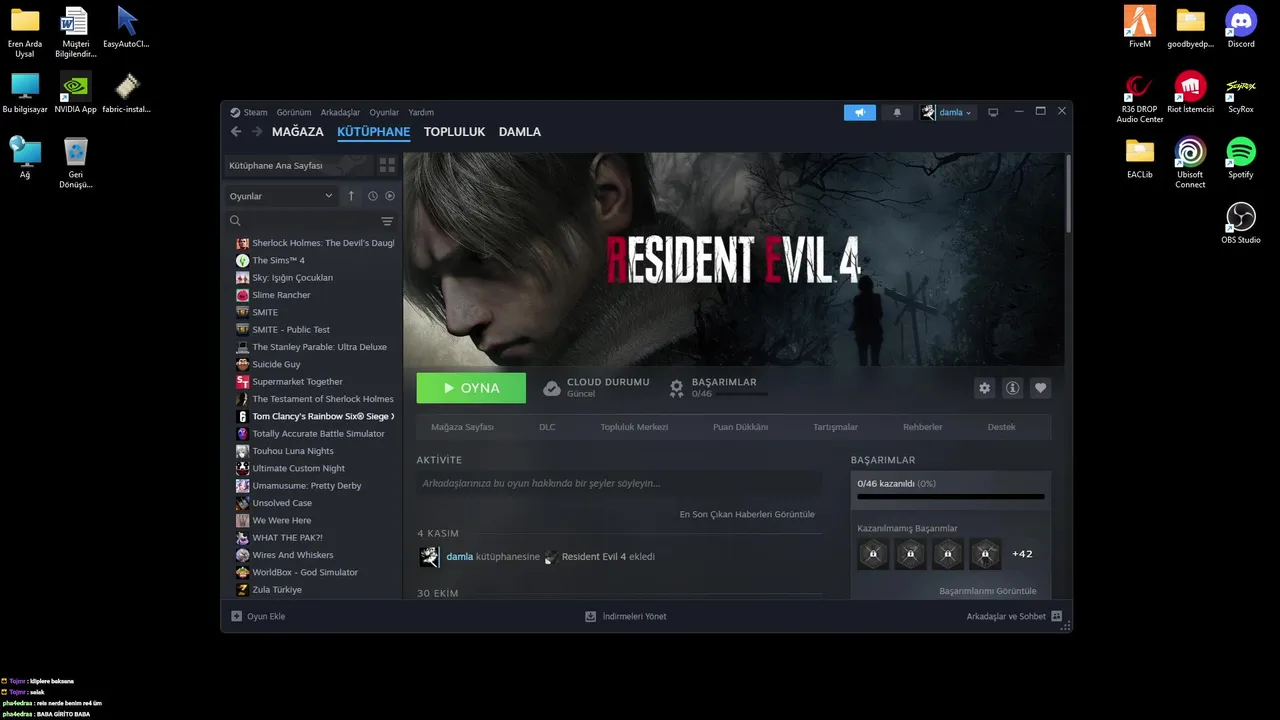Screen dimensions: 1280x720
Task: Open İndirmeleri Yönet downloads
Action: pos(626,616)
